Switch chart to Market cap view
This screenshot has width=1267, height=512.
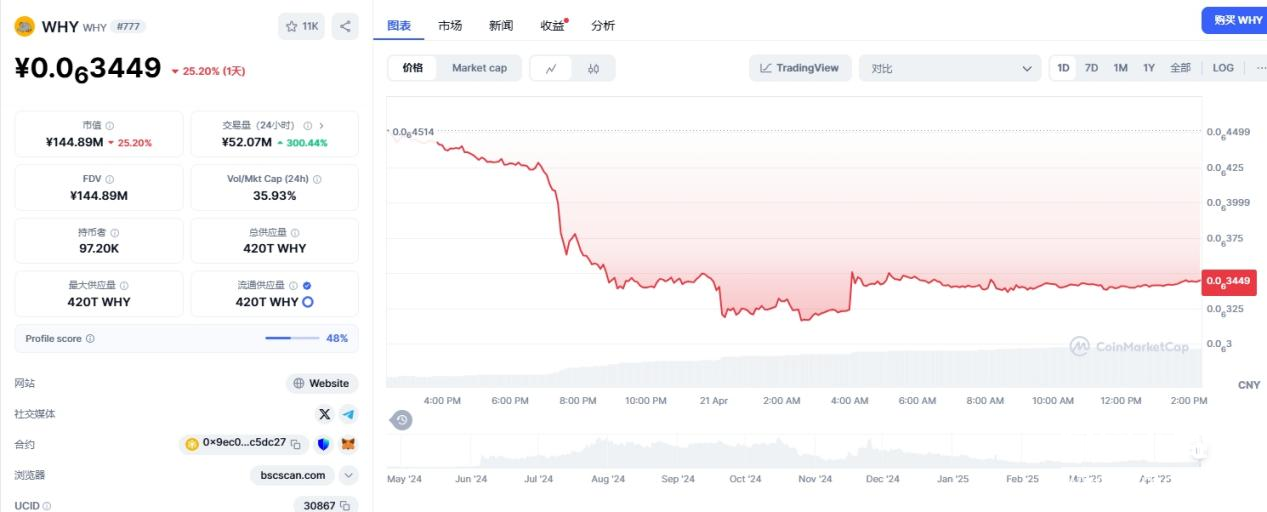coord(479,68)
